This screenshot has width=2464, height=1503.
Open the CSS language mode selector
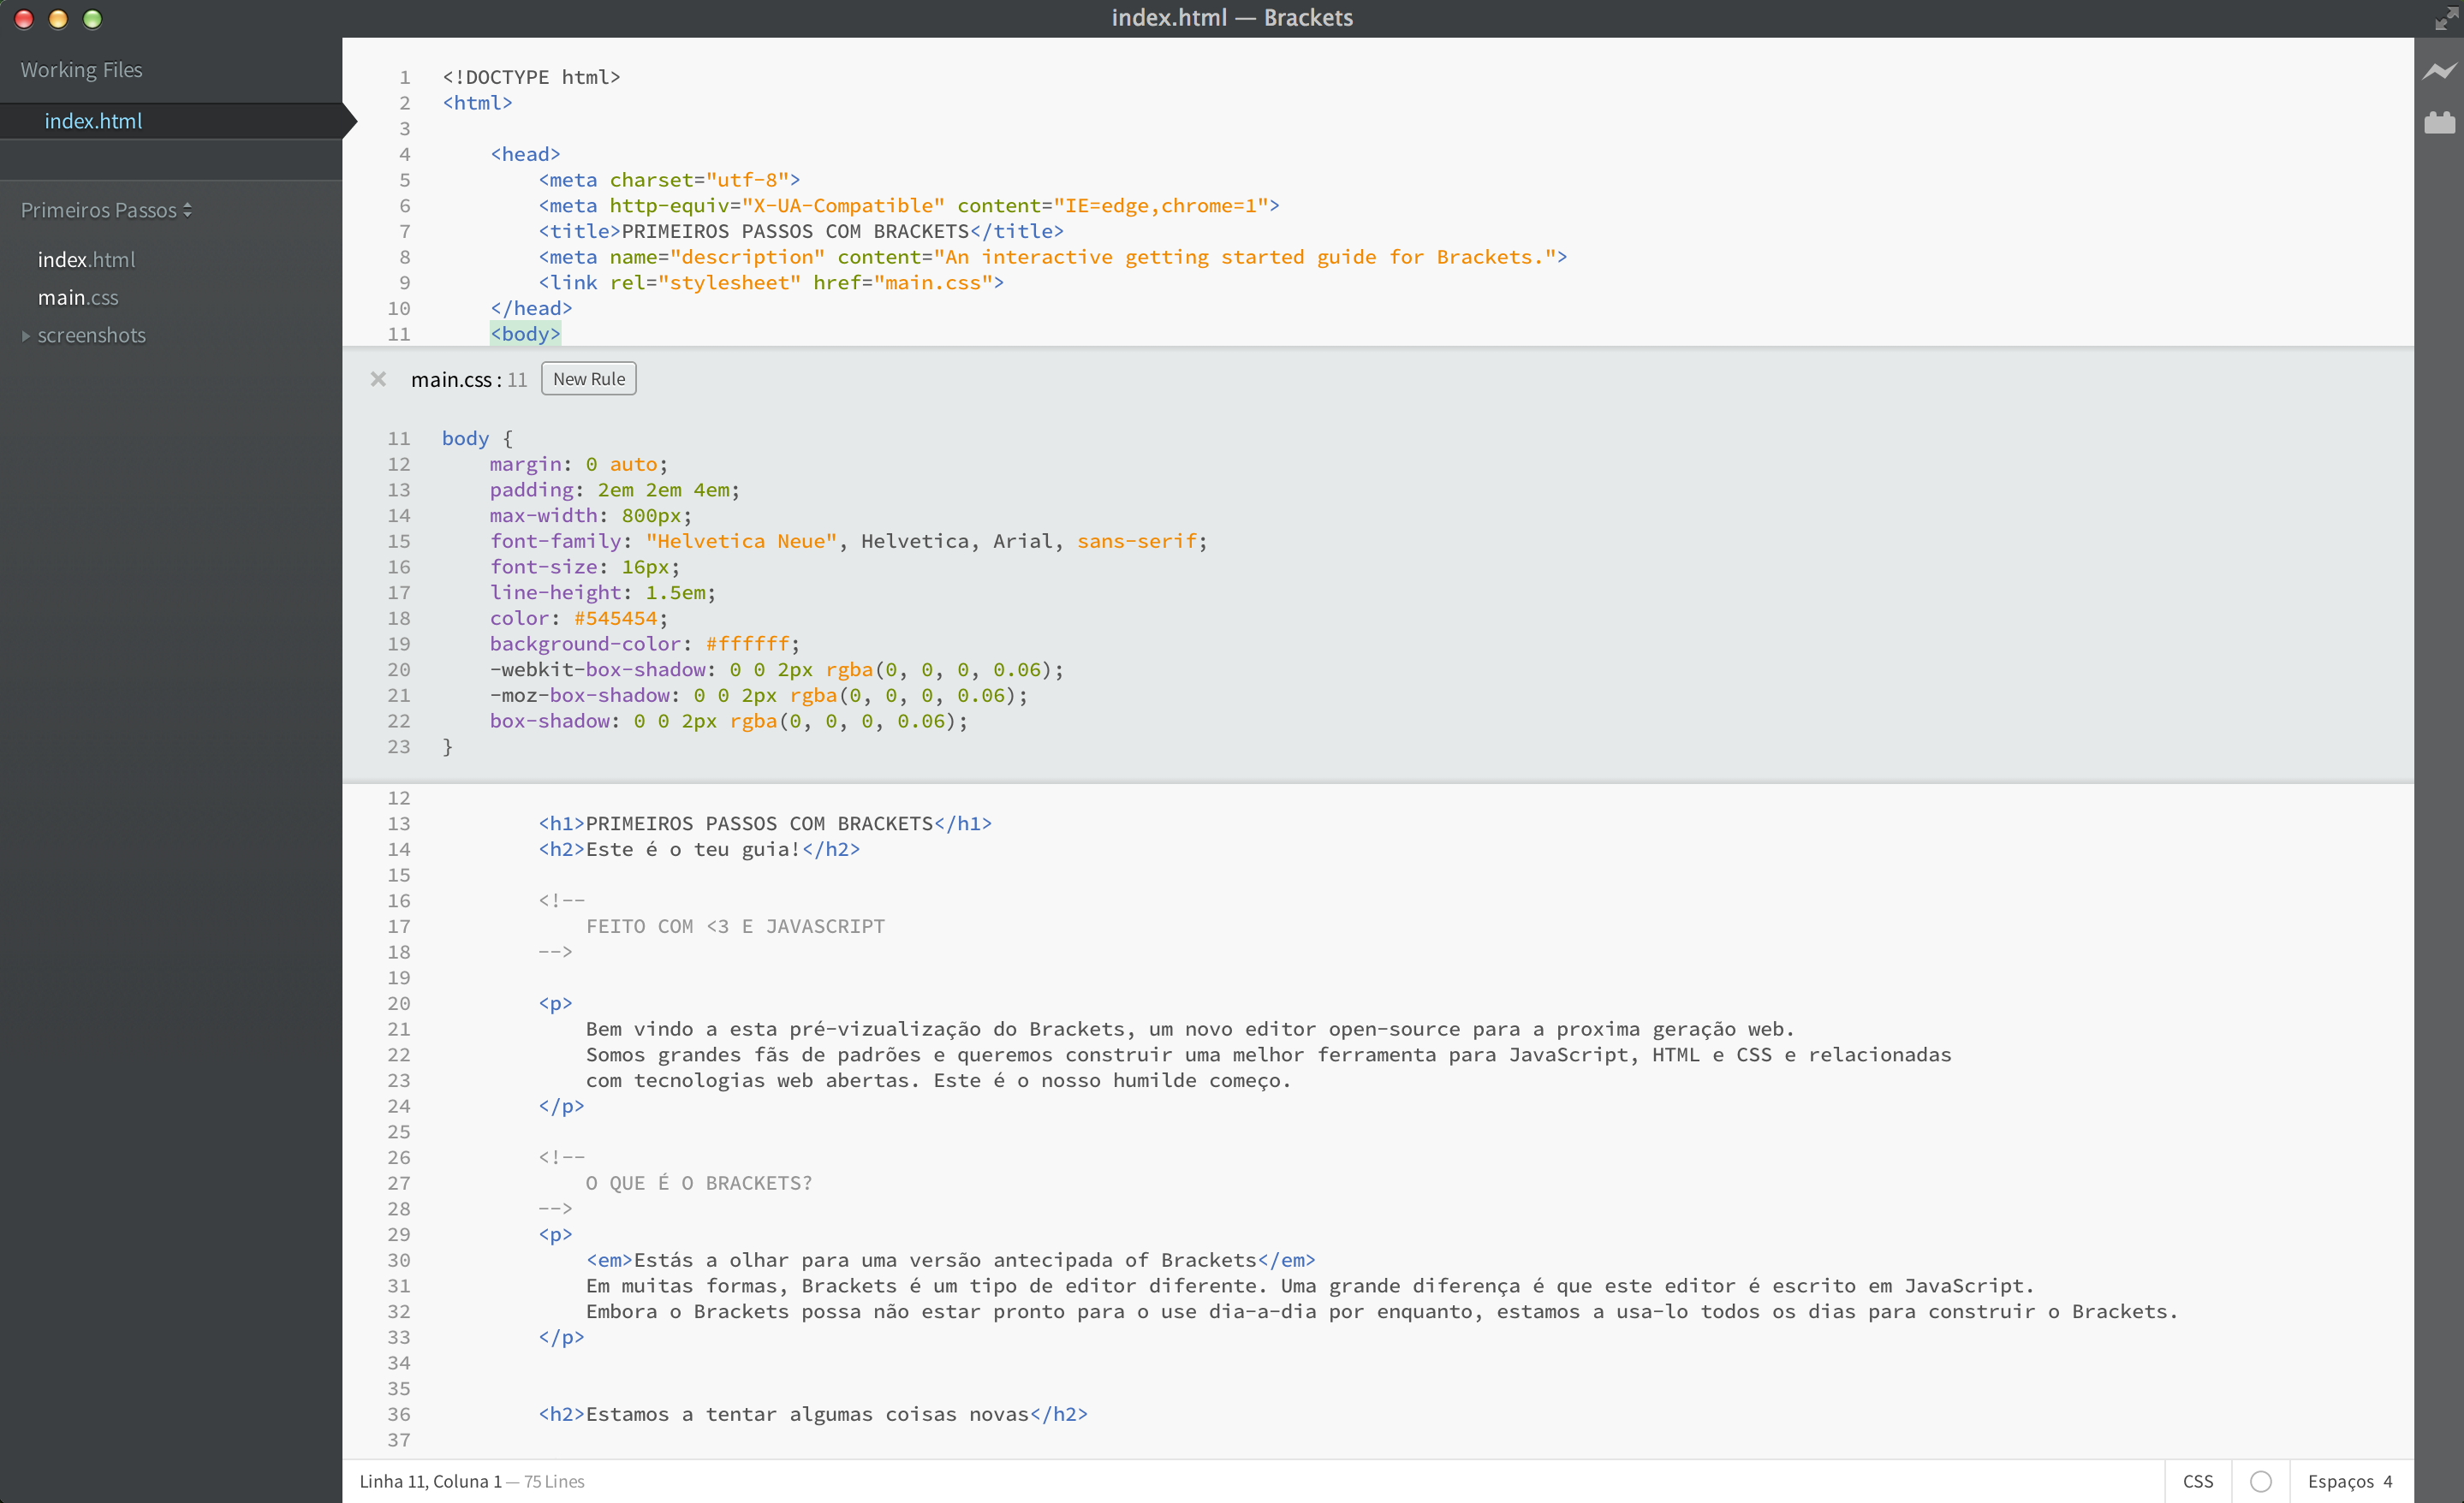pyautogui.click(x=2197, y=1481)
